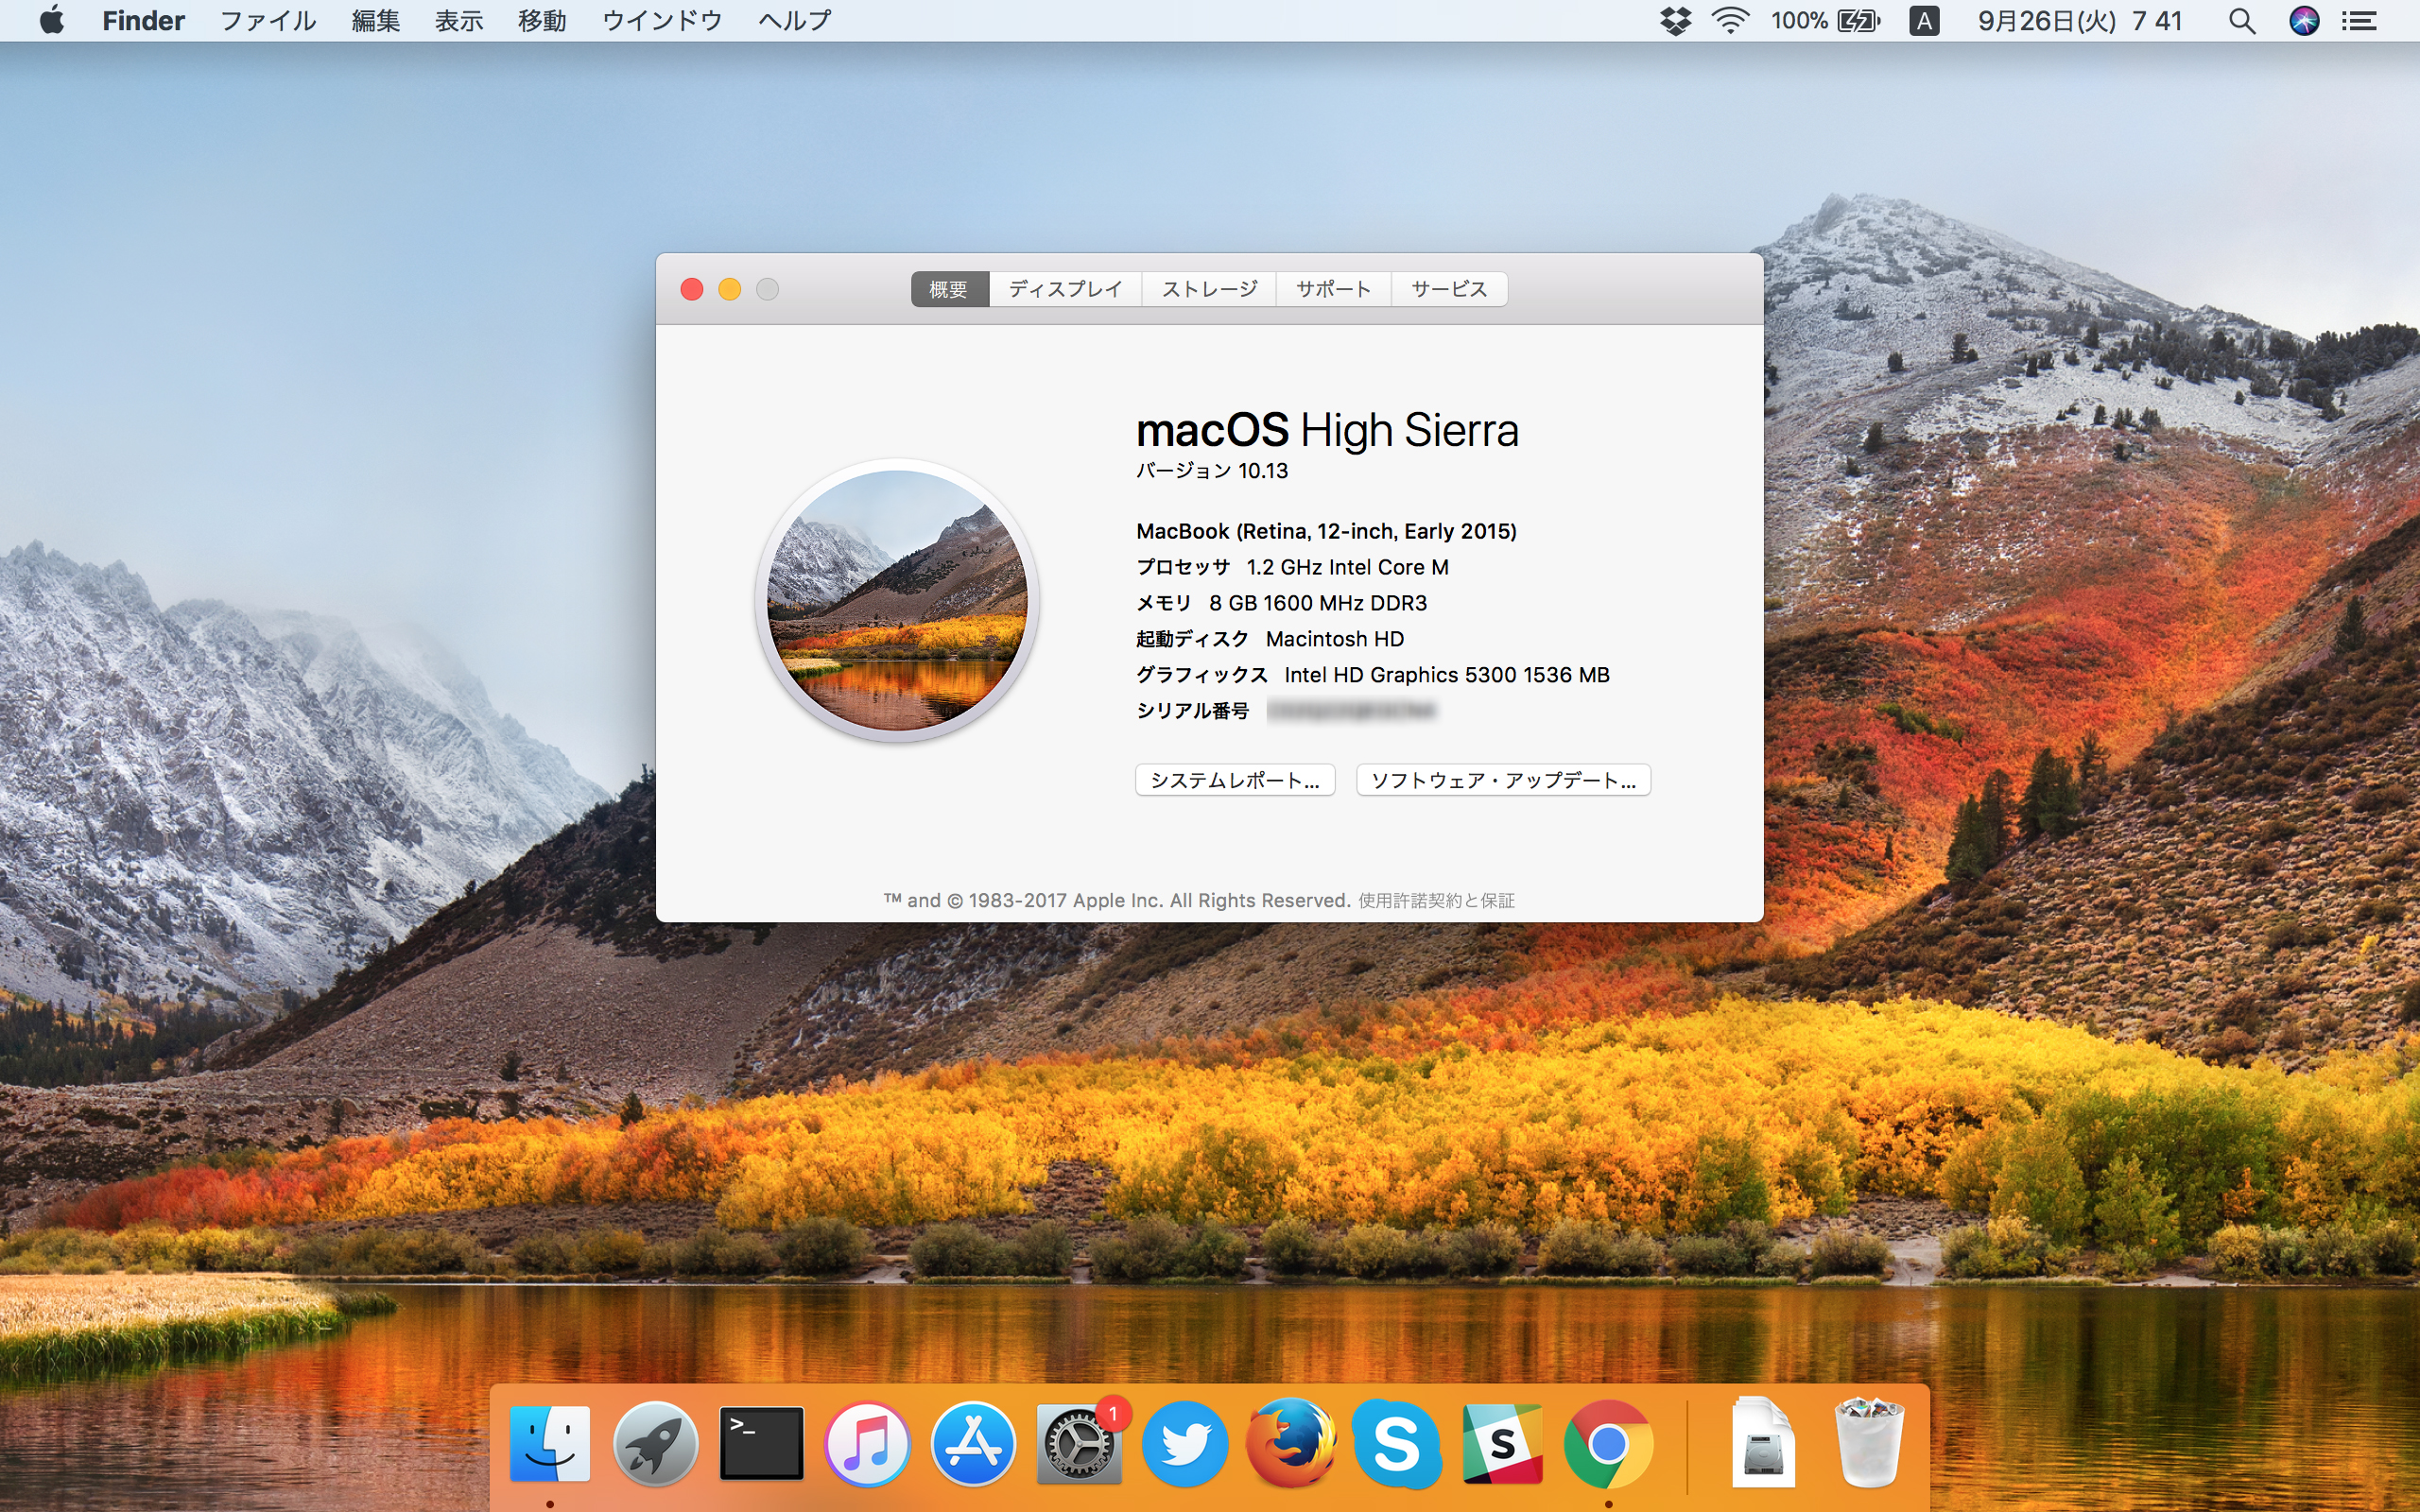Open the ヘルプ menu
The height and width of the screenshot is (1512, 2420).
(x=793, y=20)
